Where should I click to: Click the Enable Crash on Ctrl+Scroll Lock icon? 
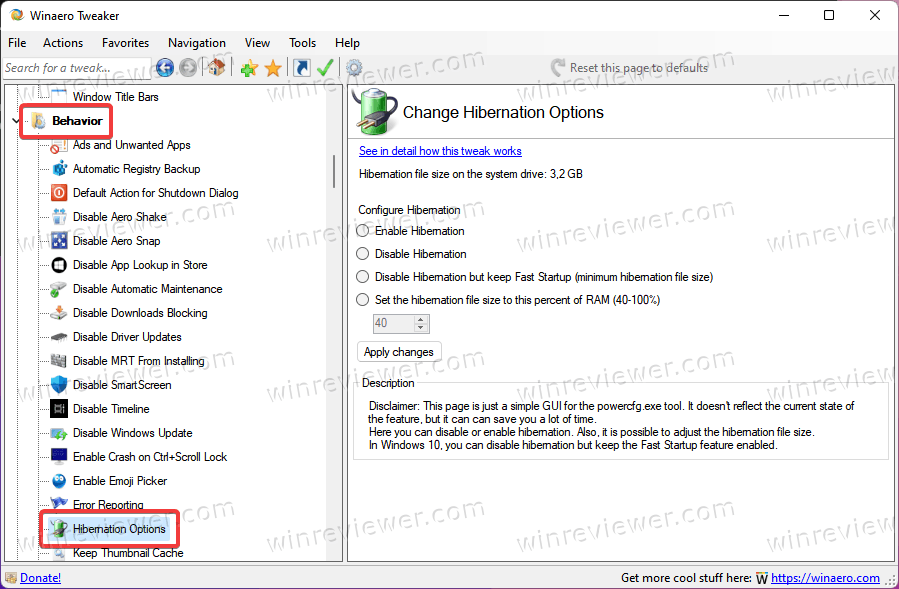59,457
